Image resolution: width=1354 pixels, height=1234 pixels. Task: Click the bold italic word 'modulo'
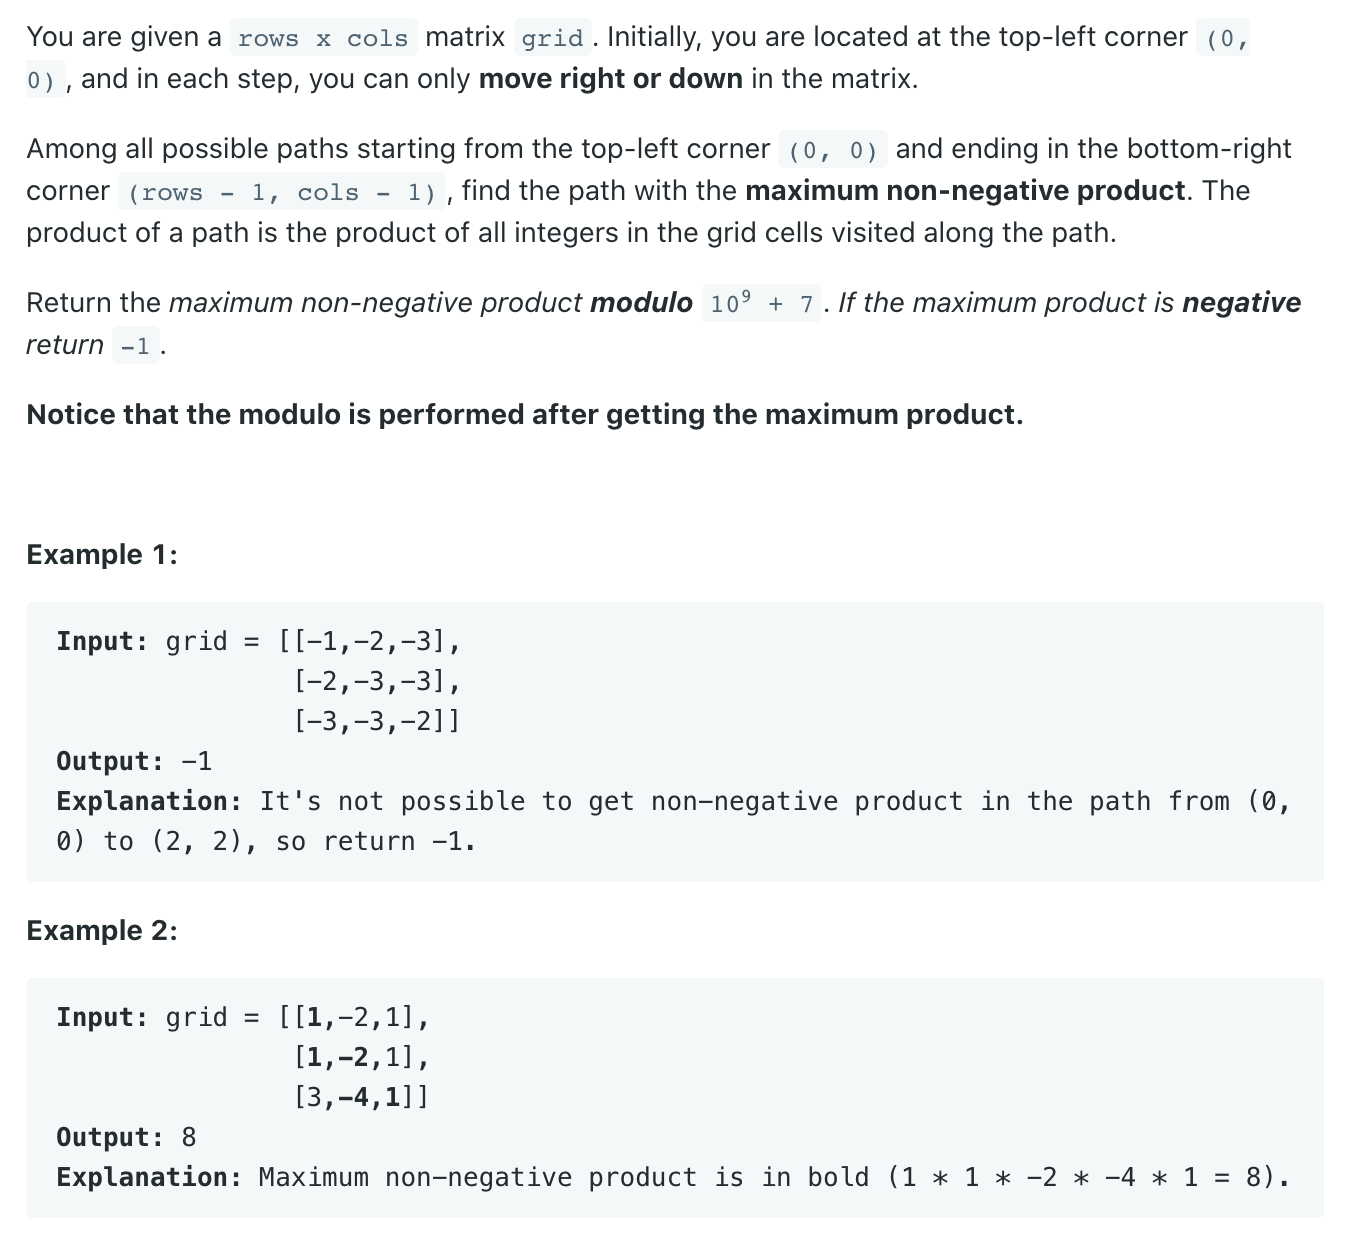point(641,303)
